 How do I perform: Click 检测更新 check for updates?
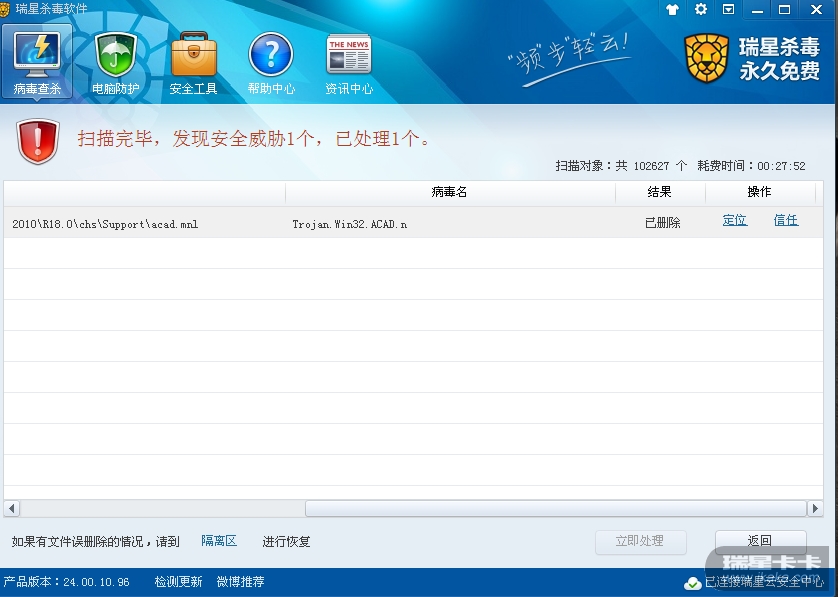tap(179, 582)
